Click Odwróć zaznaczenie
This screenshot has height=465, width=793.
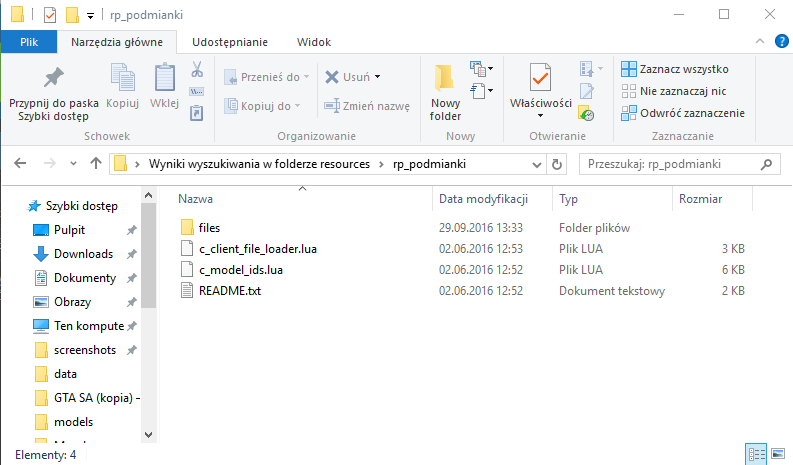tap(683, 113)
